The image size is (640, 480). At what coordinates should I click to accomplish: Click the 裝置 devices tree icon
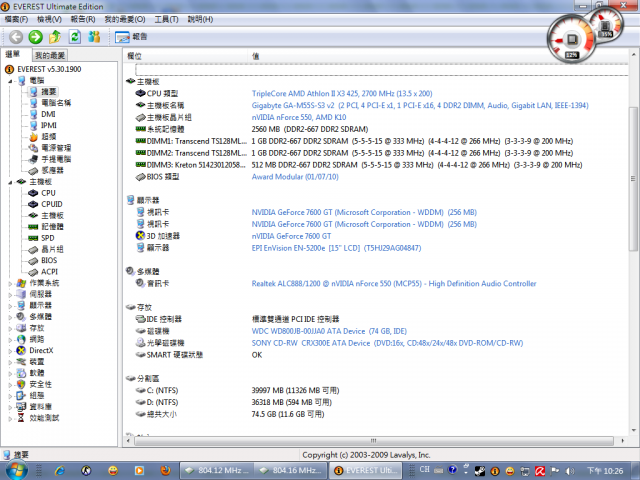point(21,362)
